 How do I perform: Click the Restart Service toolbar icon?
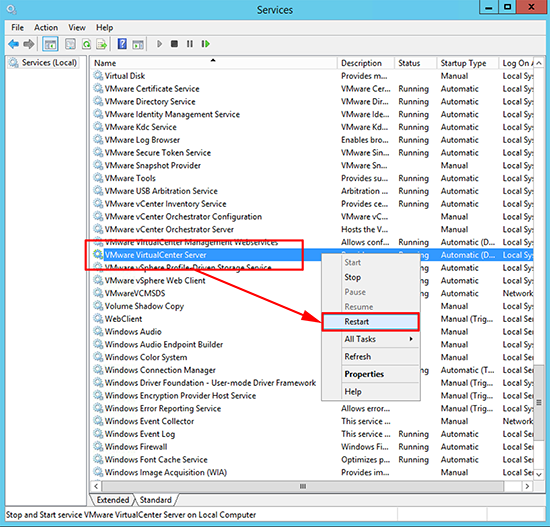tap(206, 44)
